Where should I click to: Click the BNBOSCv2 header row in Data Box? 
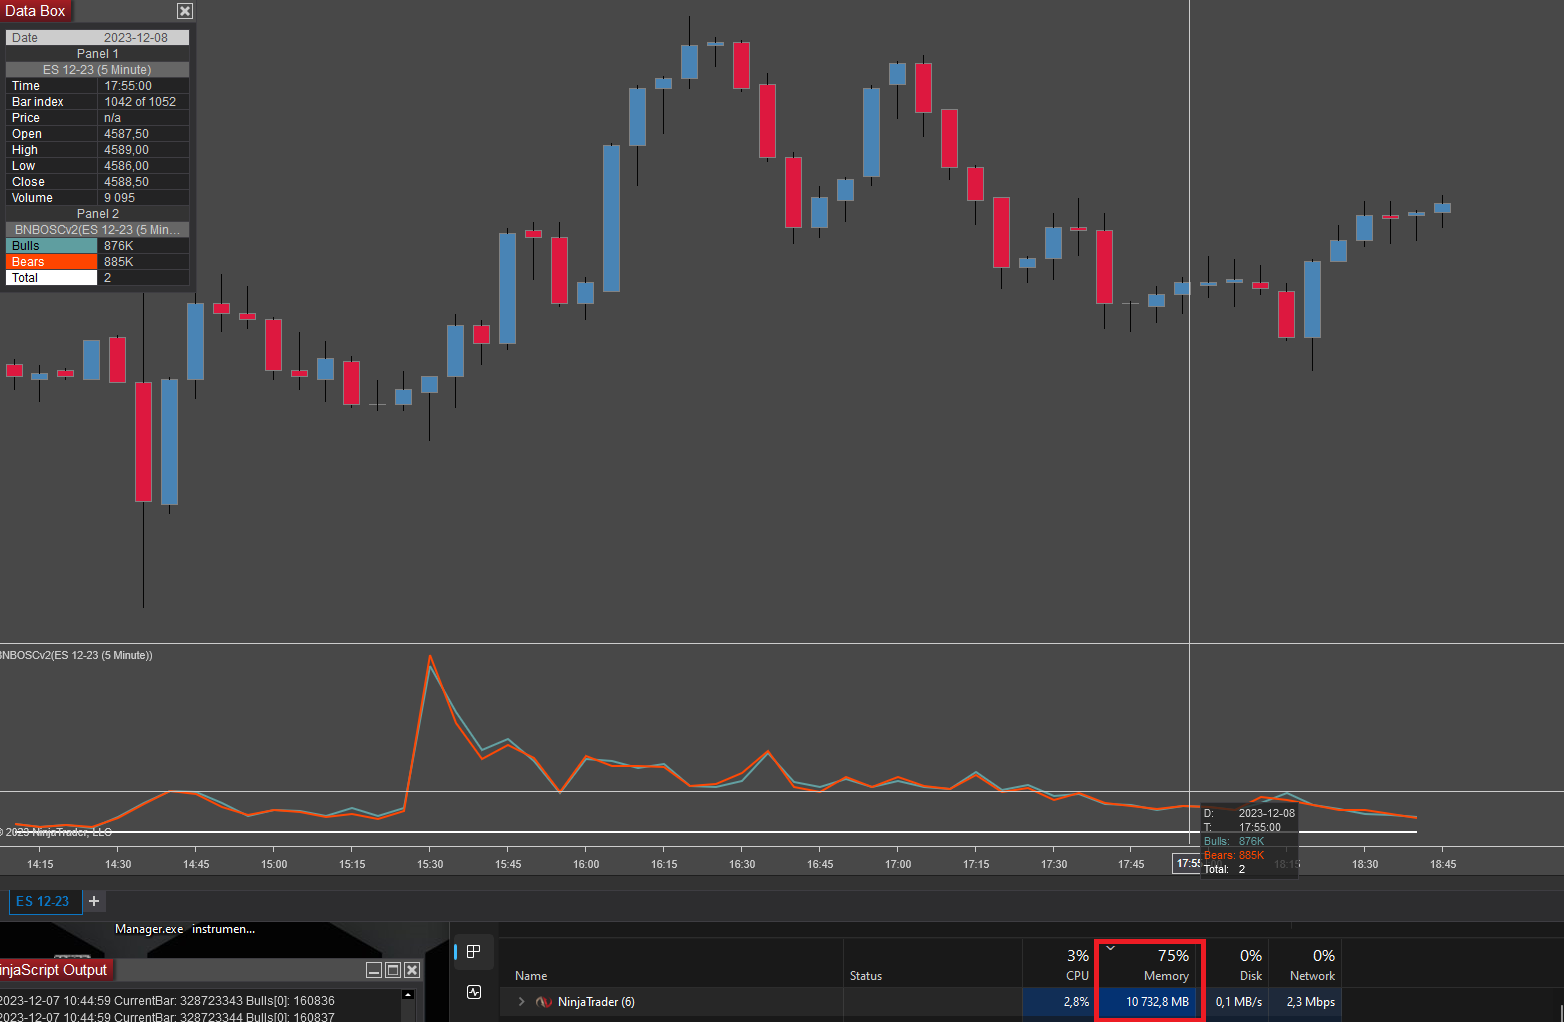point(97,230)
